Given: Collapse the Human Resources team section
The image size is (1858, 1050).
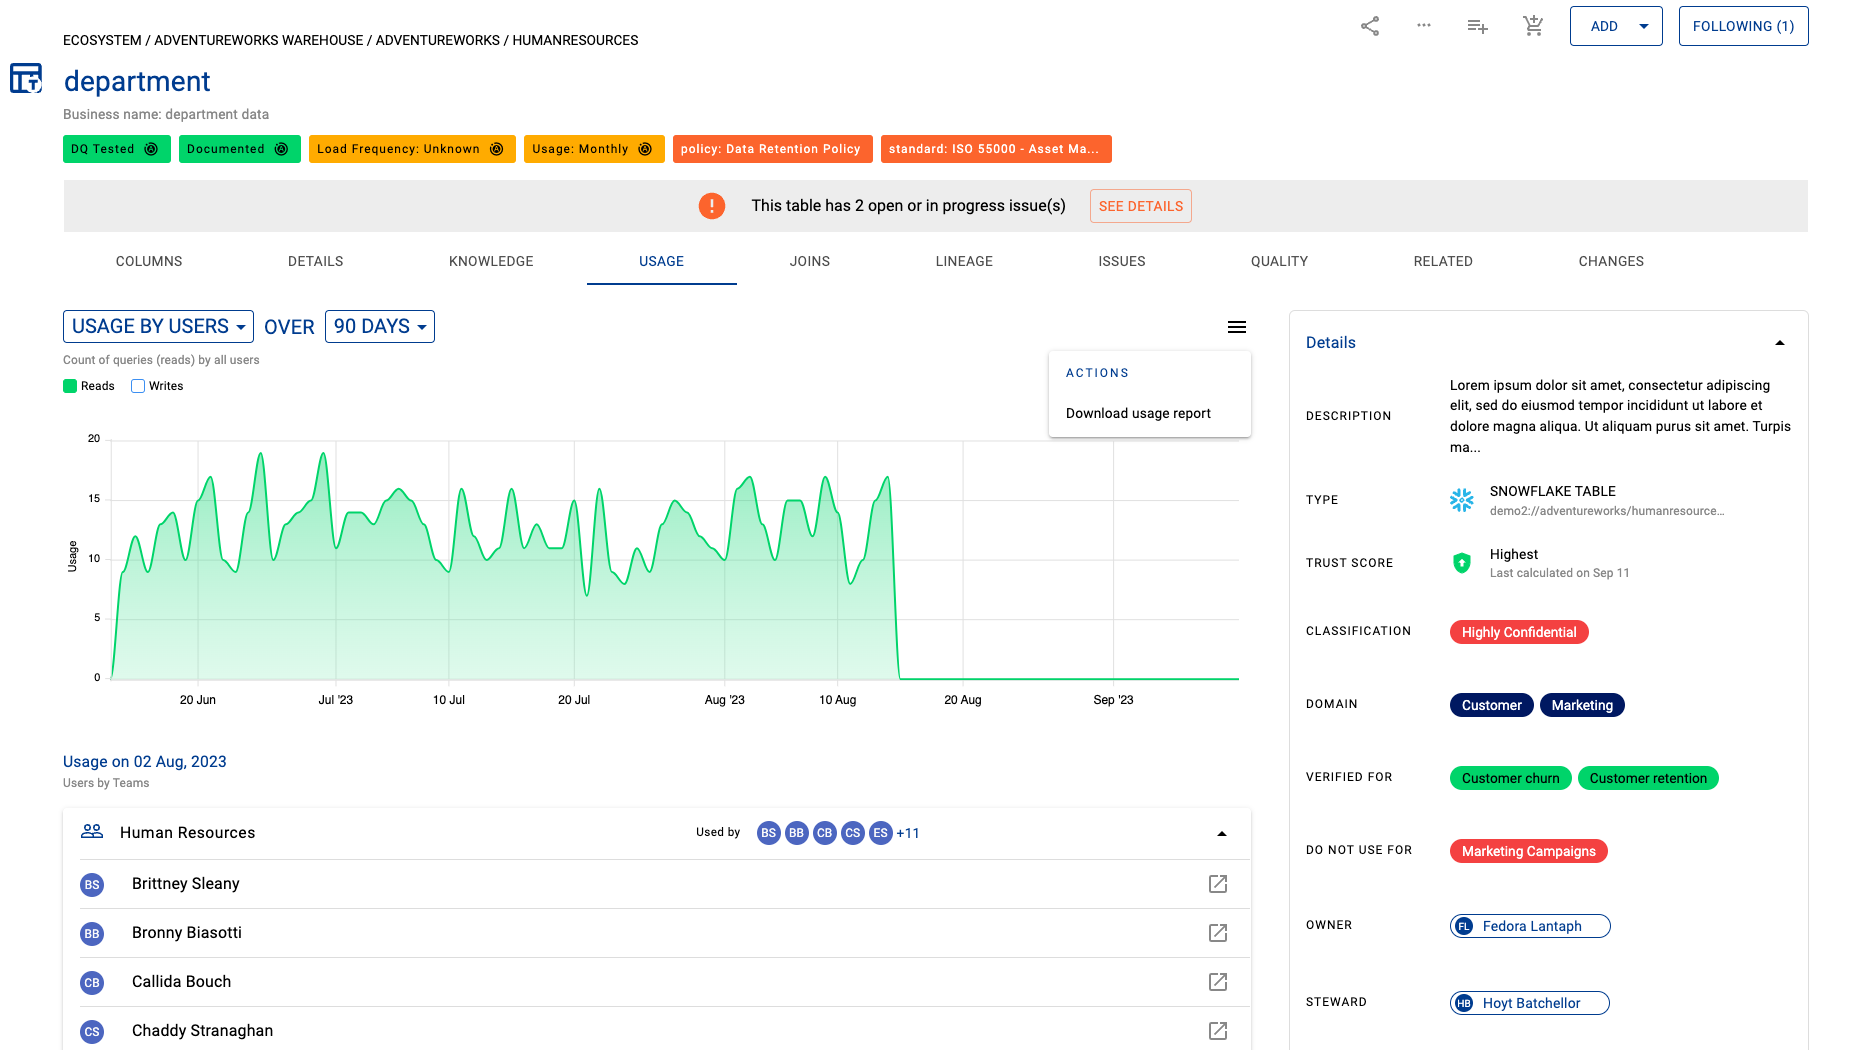Looking at the screenshot, I should 1221,833.
